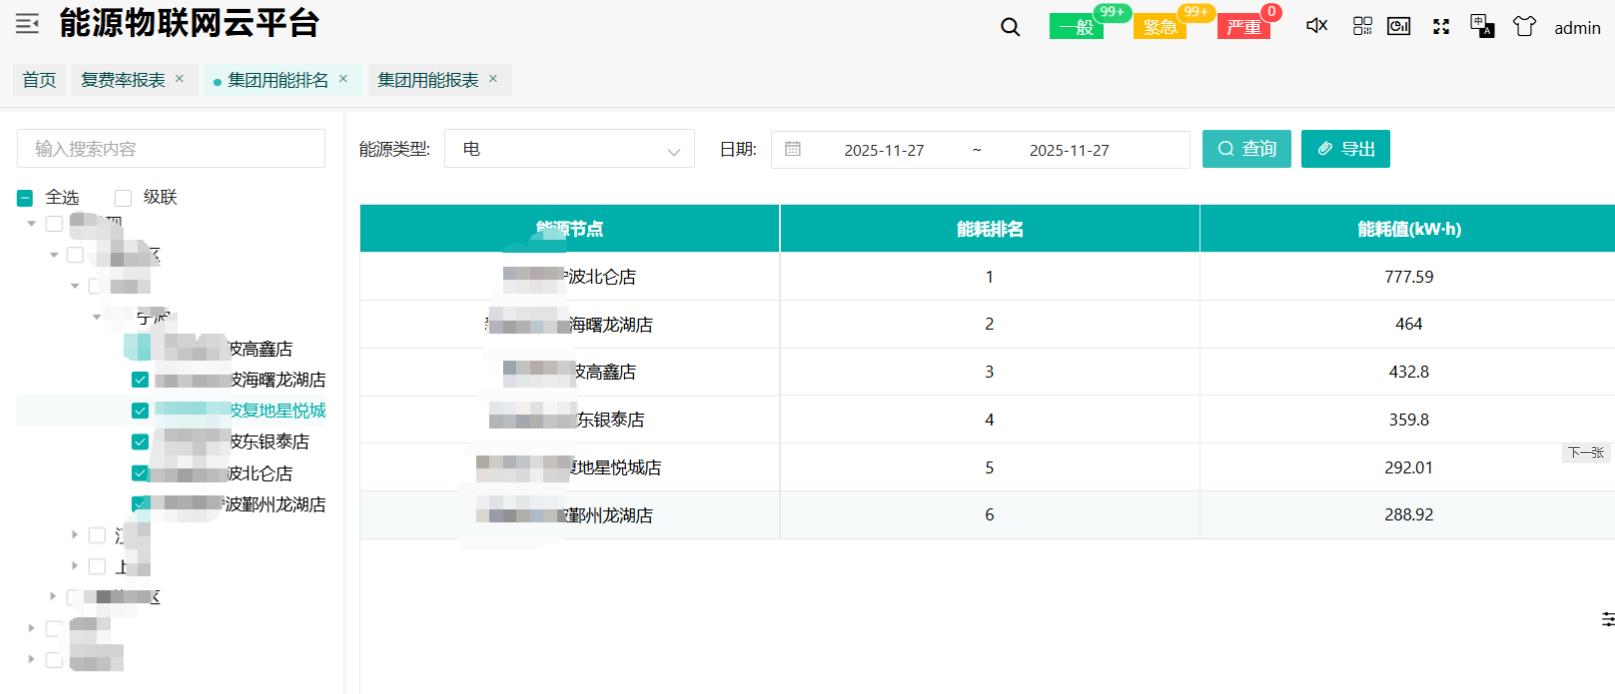Toggle the 全选 checkbox
1615x694 pixels.
click(25, 198)
